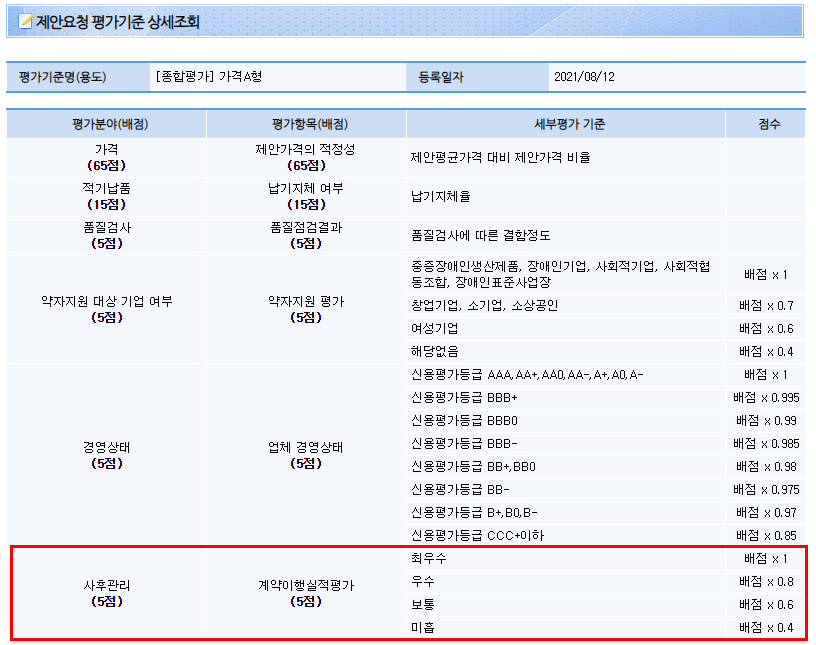Select score '배점 x 0.98'

click(x=766, y=466)
